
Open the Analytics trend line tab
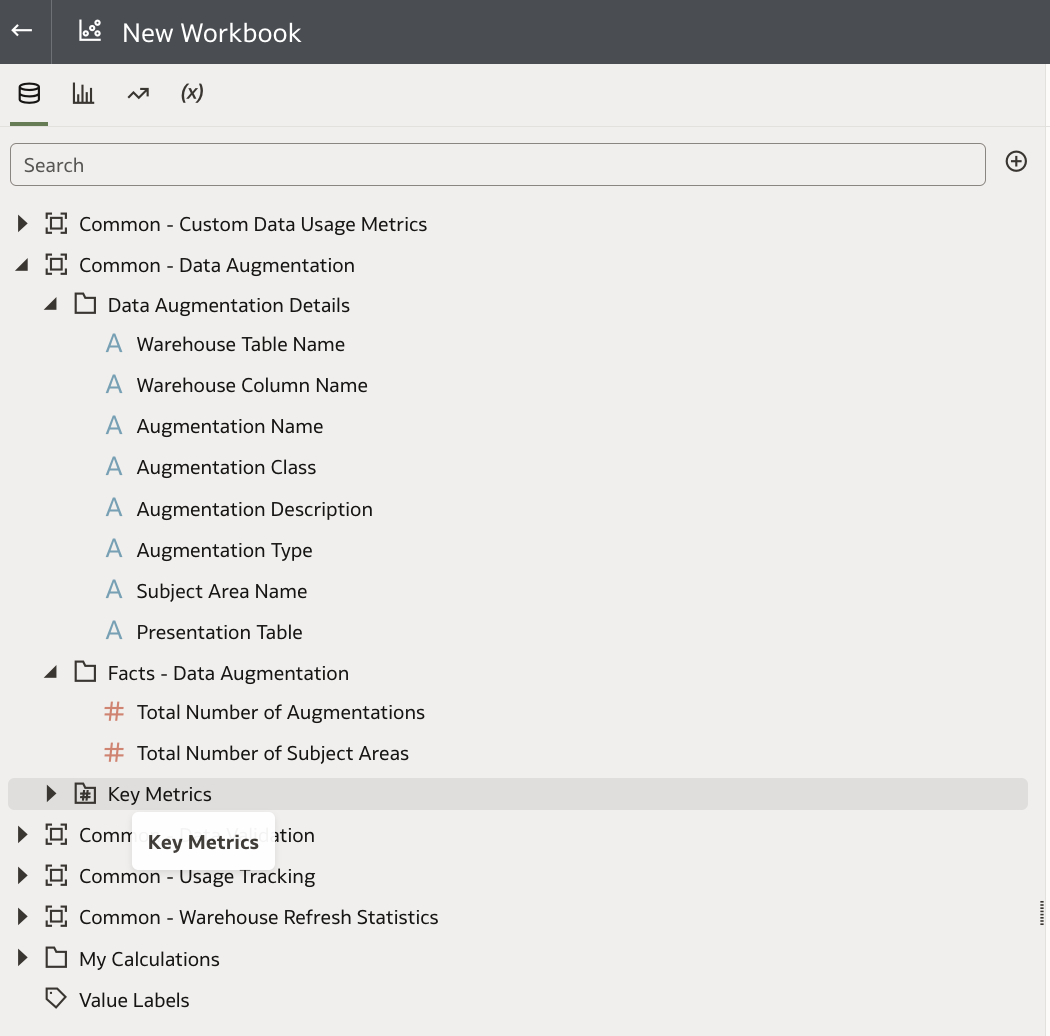(138, 94)
